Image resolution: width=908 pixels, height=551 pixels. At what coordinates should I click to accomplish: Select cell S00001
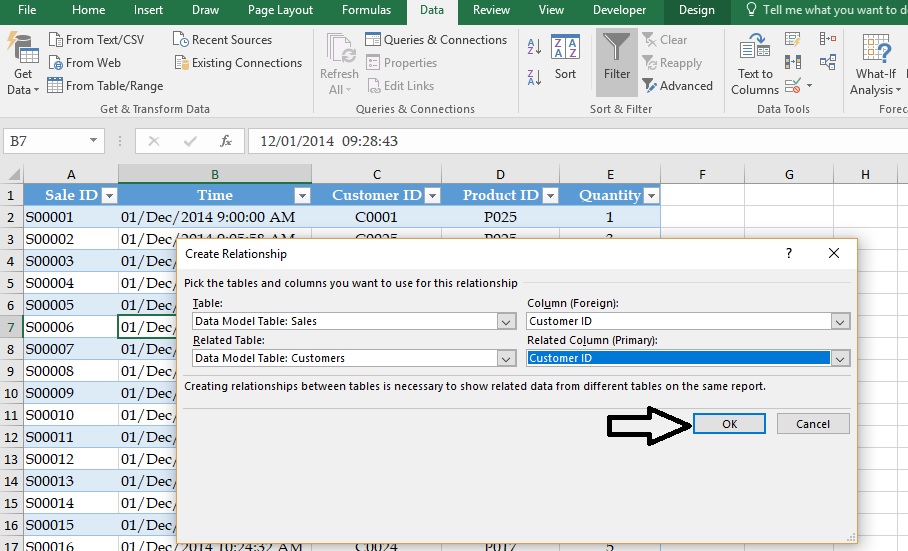point(71,217)
